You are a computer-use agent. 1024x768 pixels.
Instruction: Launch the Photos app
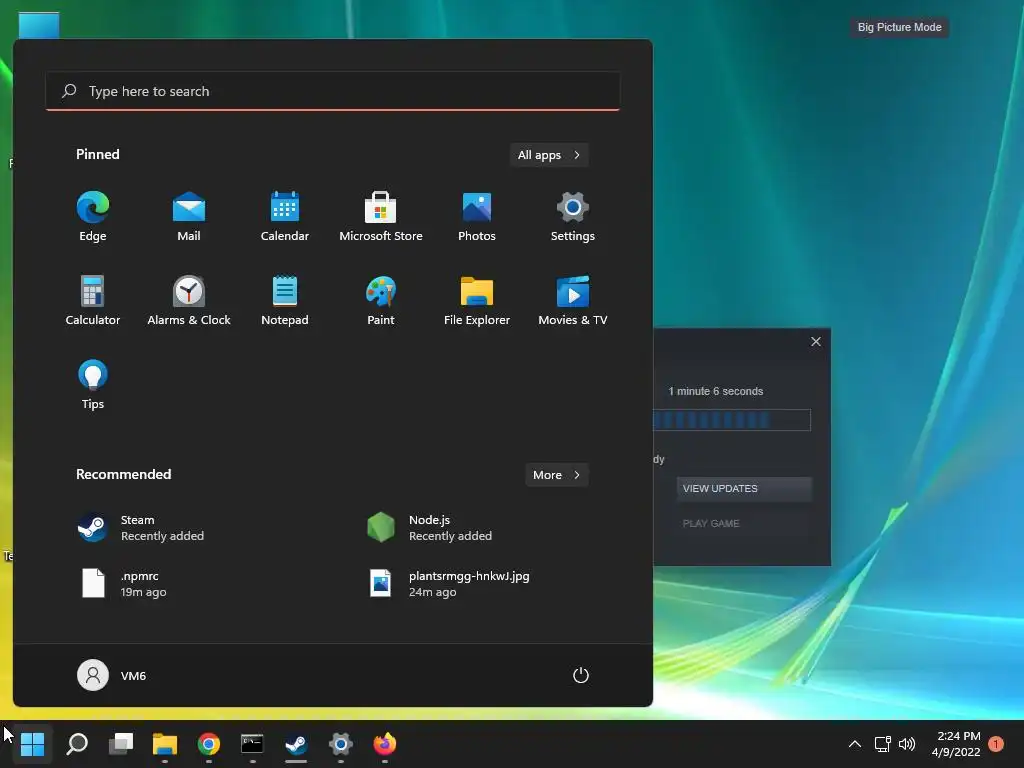(477, 217)
